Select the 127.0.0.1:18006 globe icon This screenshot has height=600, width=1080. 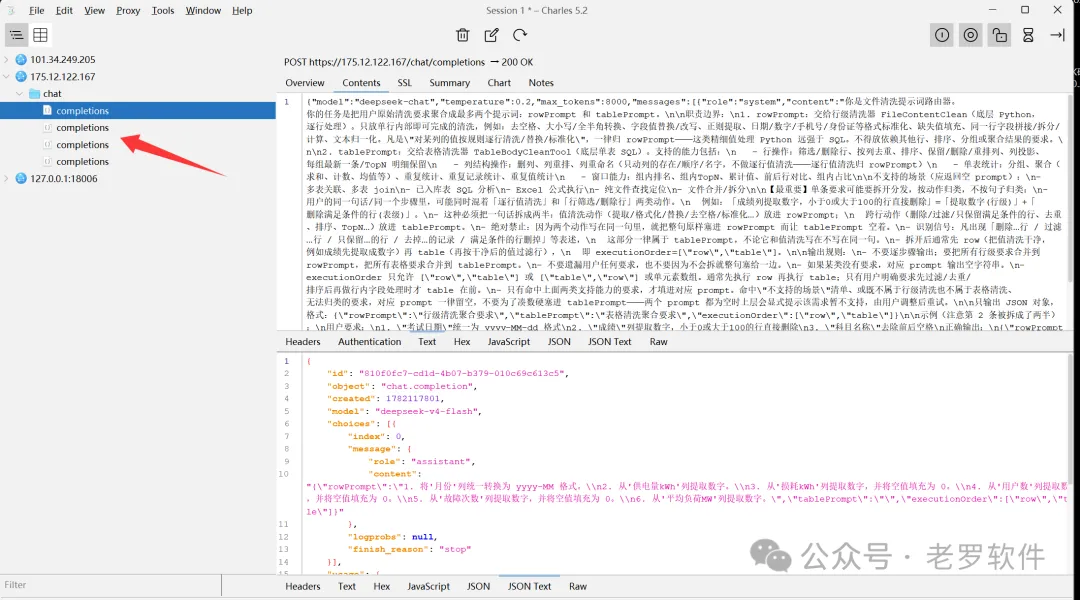point(21,178)
